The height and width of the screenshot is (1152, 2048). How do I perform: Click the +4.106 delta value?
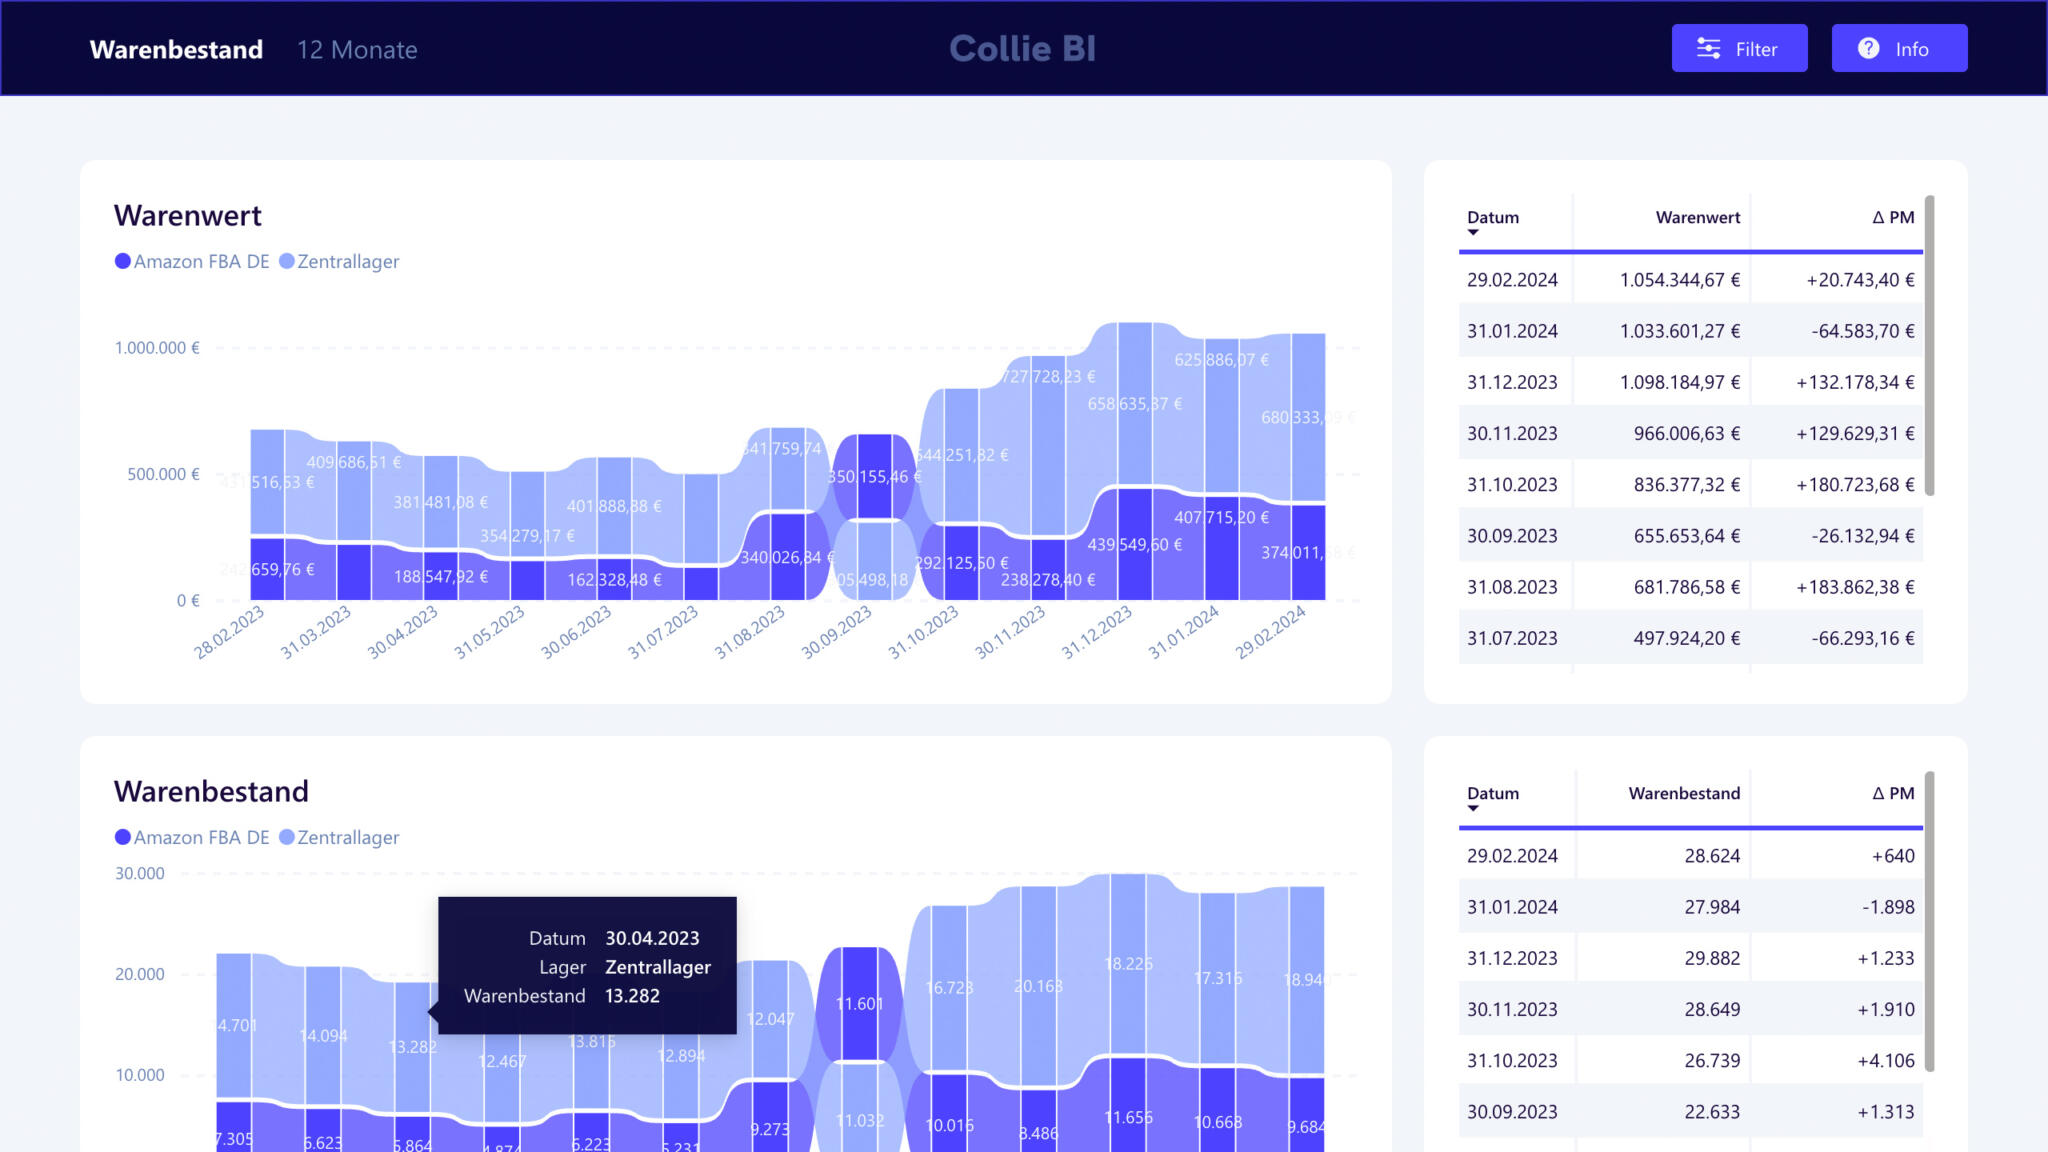pos(1886,1060)
